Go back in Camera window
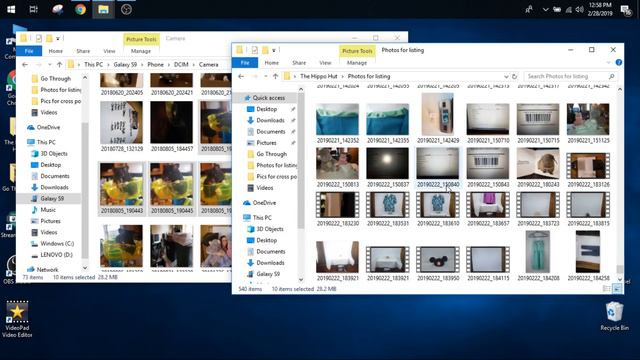The height and width of the screenshot is (360, 640). [25, 64]
